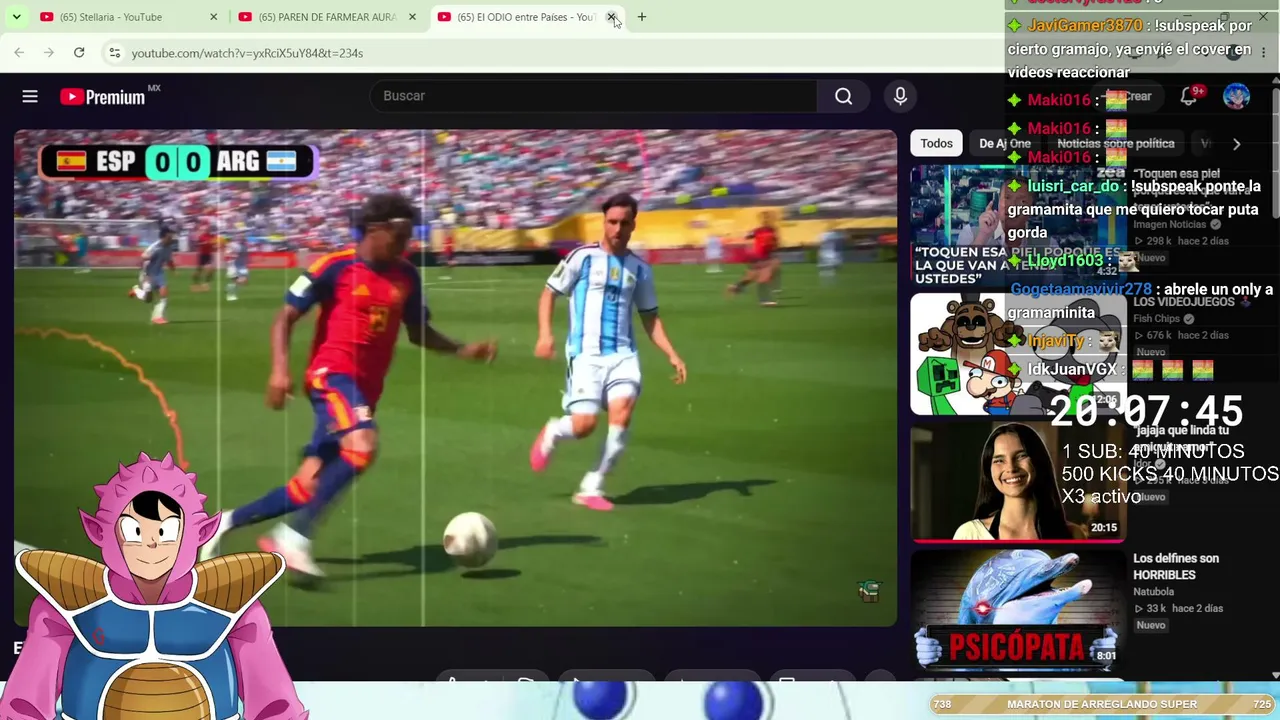The image size is (1280, 720).
Task: Go forward with the browser arrow
Action: pyautogui.click(x=49, y=52)
